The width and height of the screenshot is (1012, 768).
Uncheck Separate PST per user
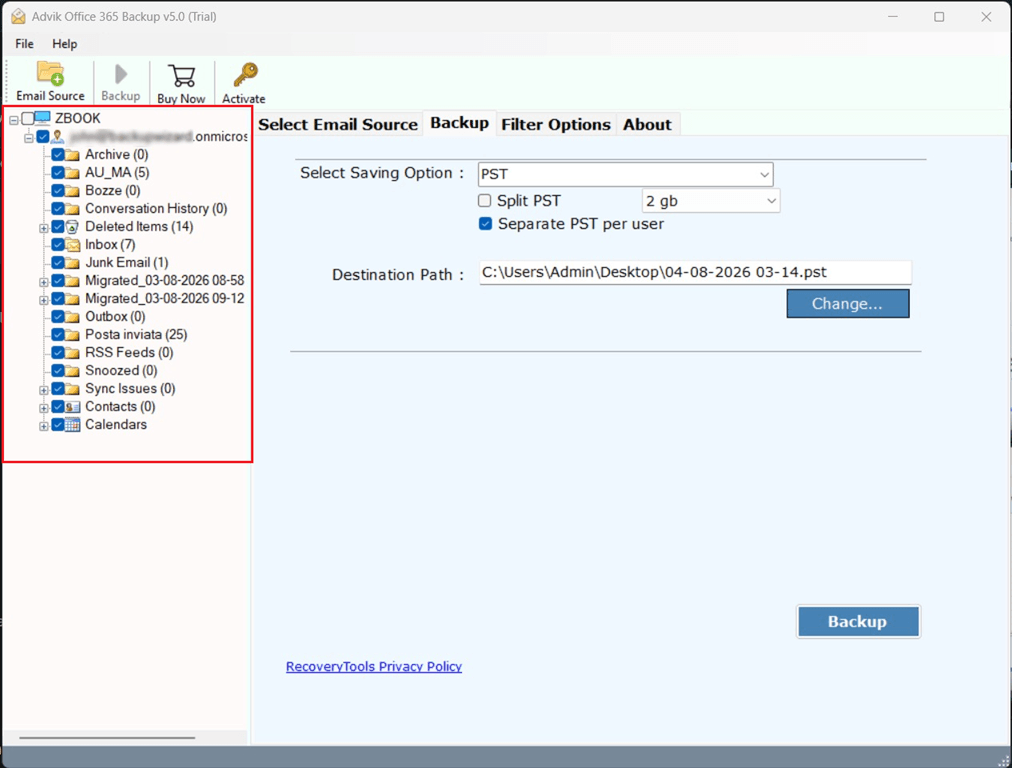tap(485, 224)
